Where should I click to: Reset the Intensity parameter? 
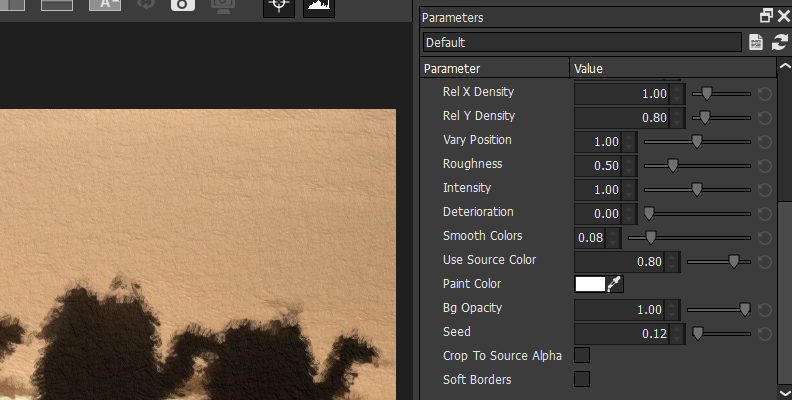765,190
